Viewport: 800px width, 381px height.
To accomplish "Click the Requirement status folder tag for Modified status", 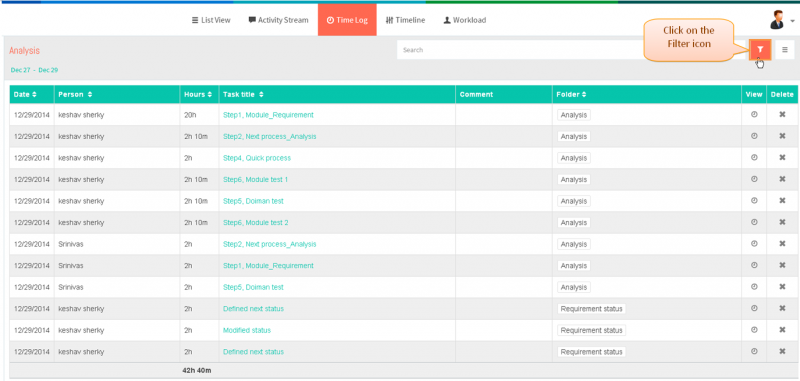I will pyautogui.click(x=591, y=331).
